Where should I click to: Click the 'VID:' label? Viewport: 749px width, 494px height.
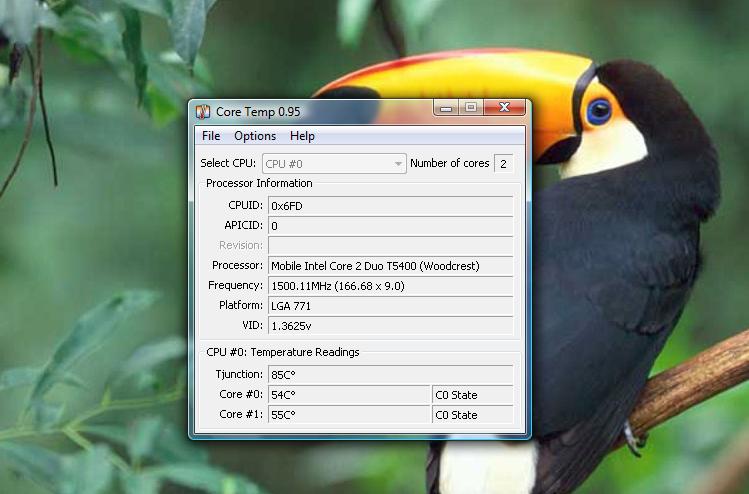pyautogui.click(x=252, y=325)
